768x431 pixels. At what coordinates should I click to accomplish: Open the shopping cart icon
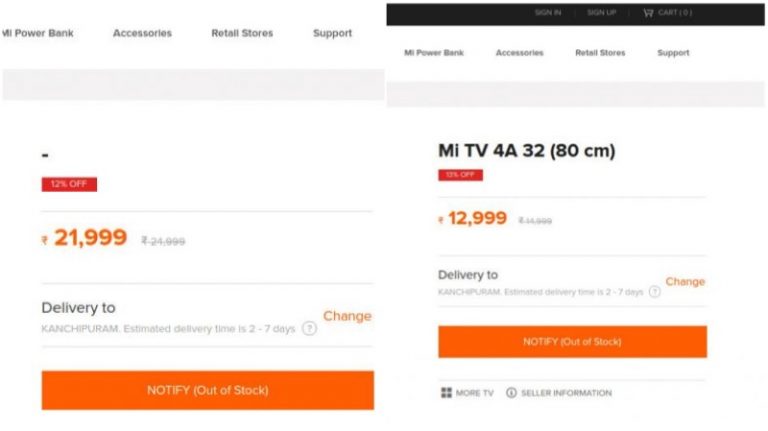click(649, 13)
